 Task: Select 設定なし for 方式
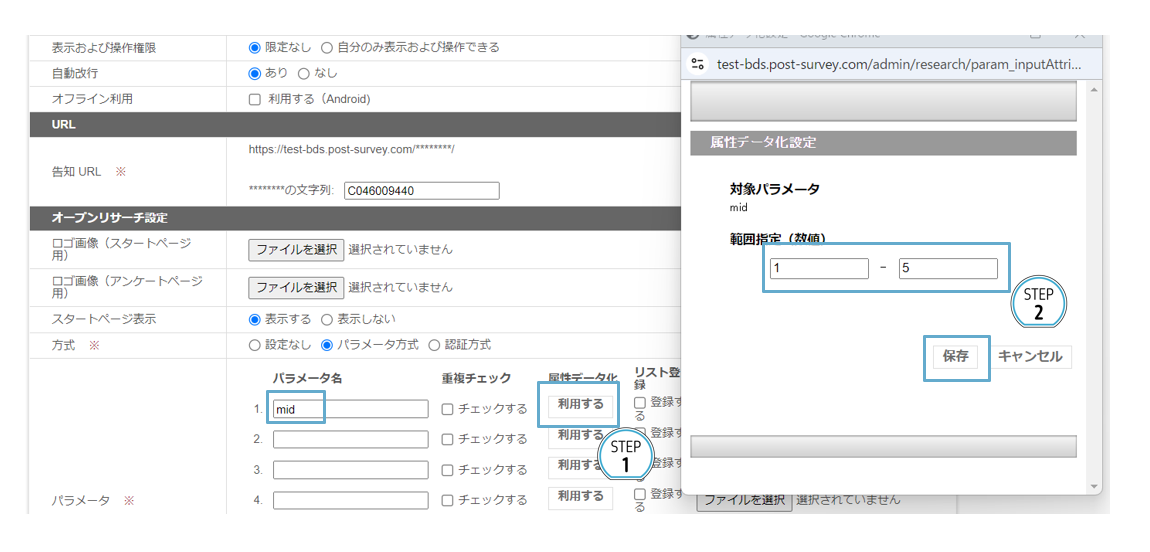(x=255, y=345)
